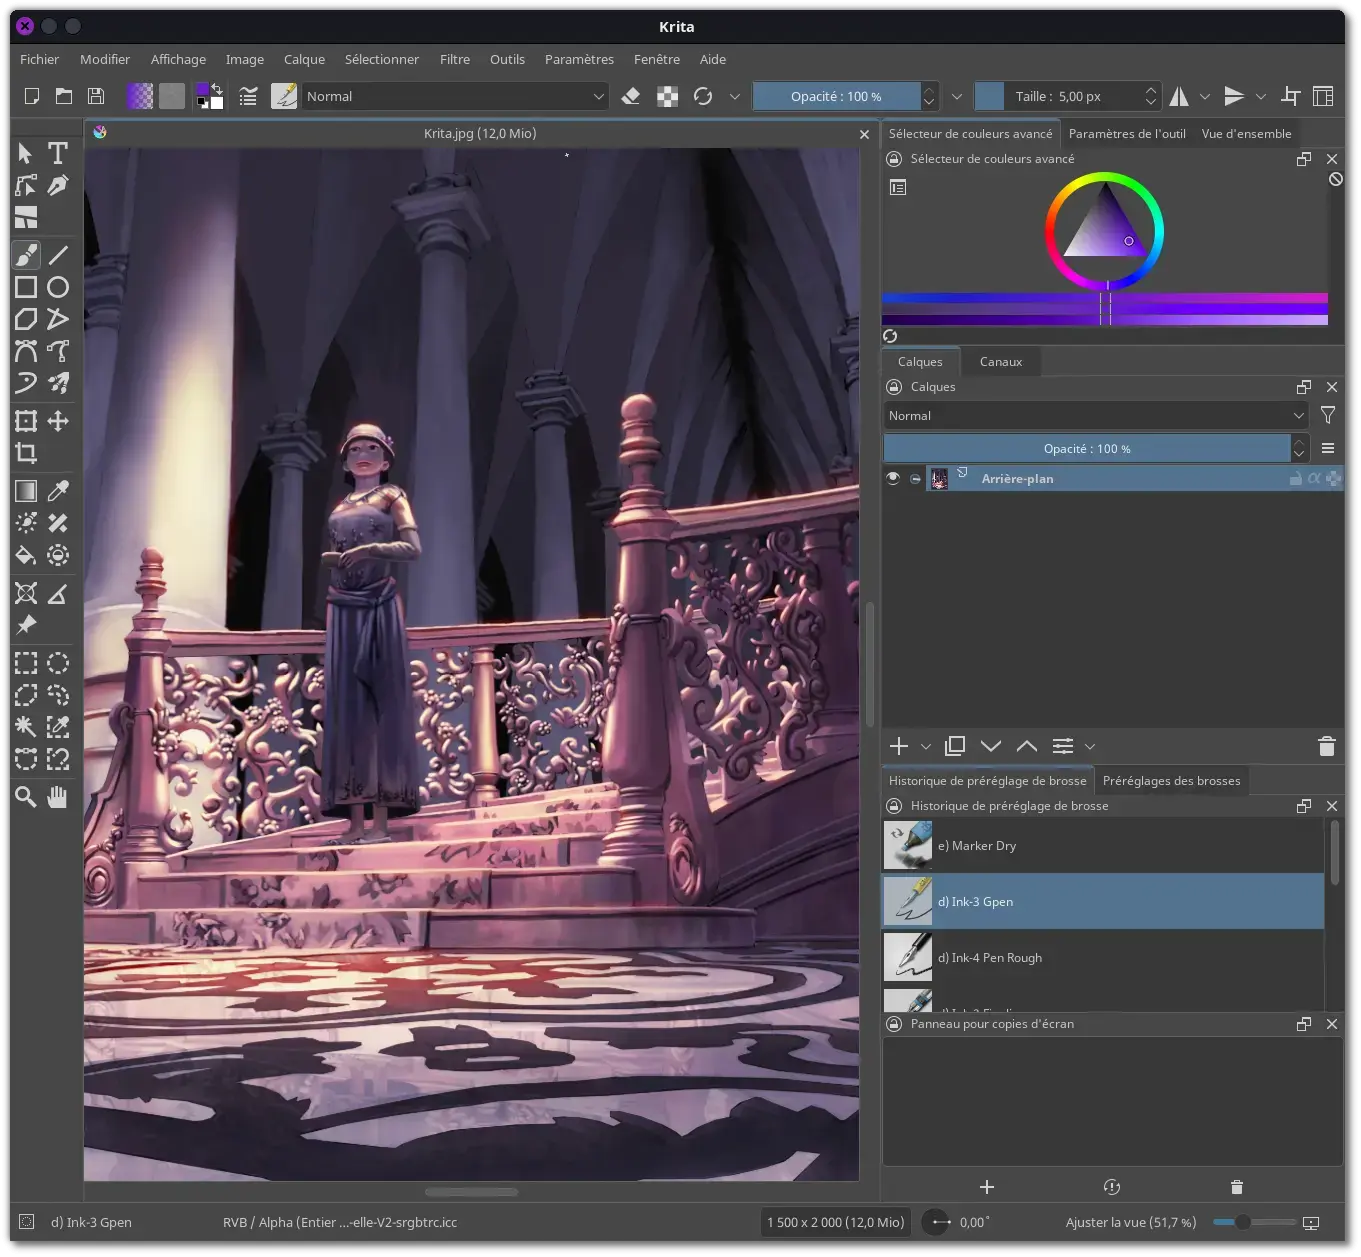
Task: Expand layer properties arrow menu
Action: coord(1090,747)
